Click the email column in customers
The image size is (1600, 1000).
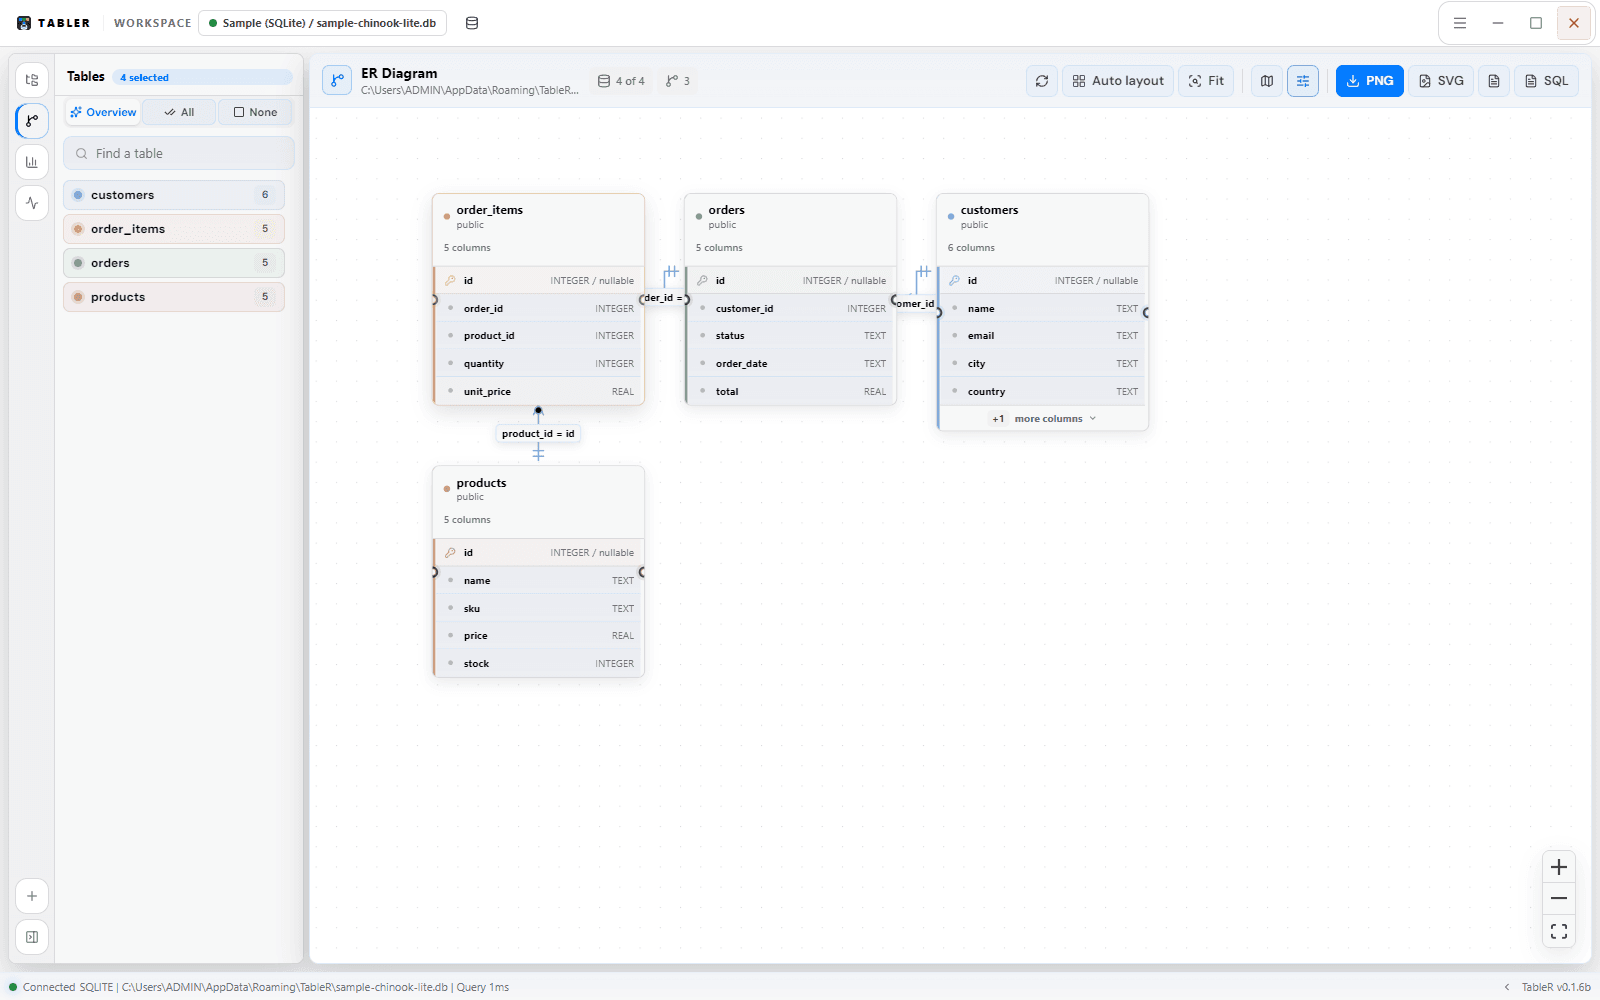coord(1043,336)
